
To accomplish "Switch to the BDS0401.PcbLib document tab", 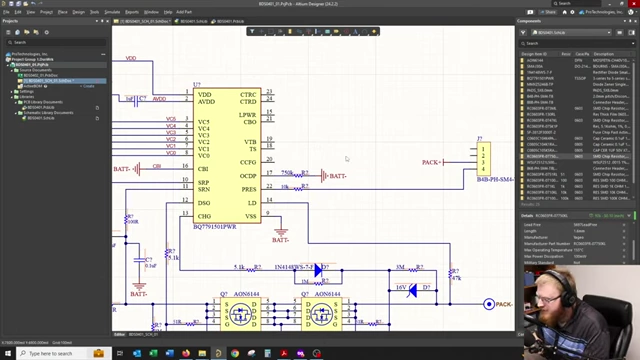I will (x=229, y=21).
